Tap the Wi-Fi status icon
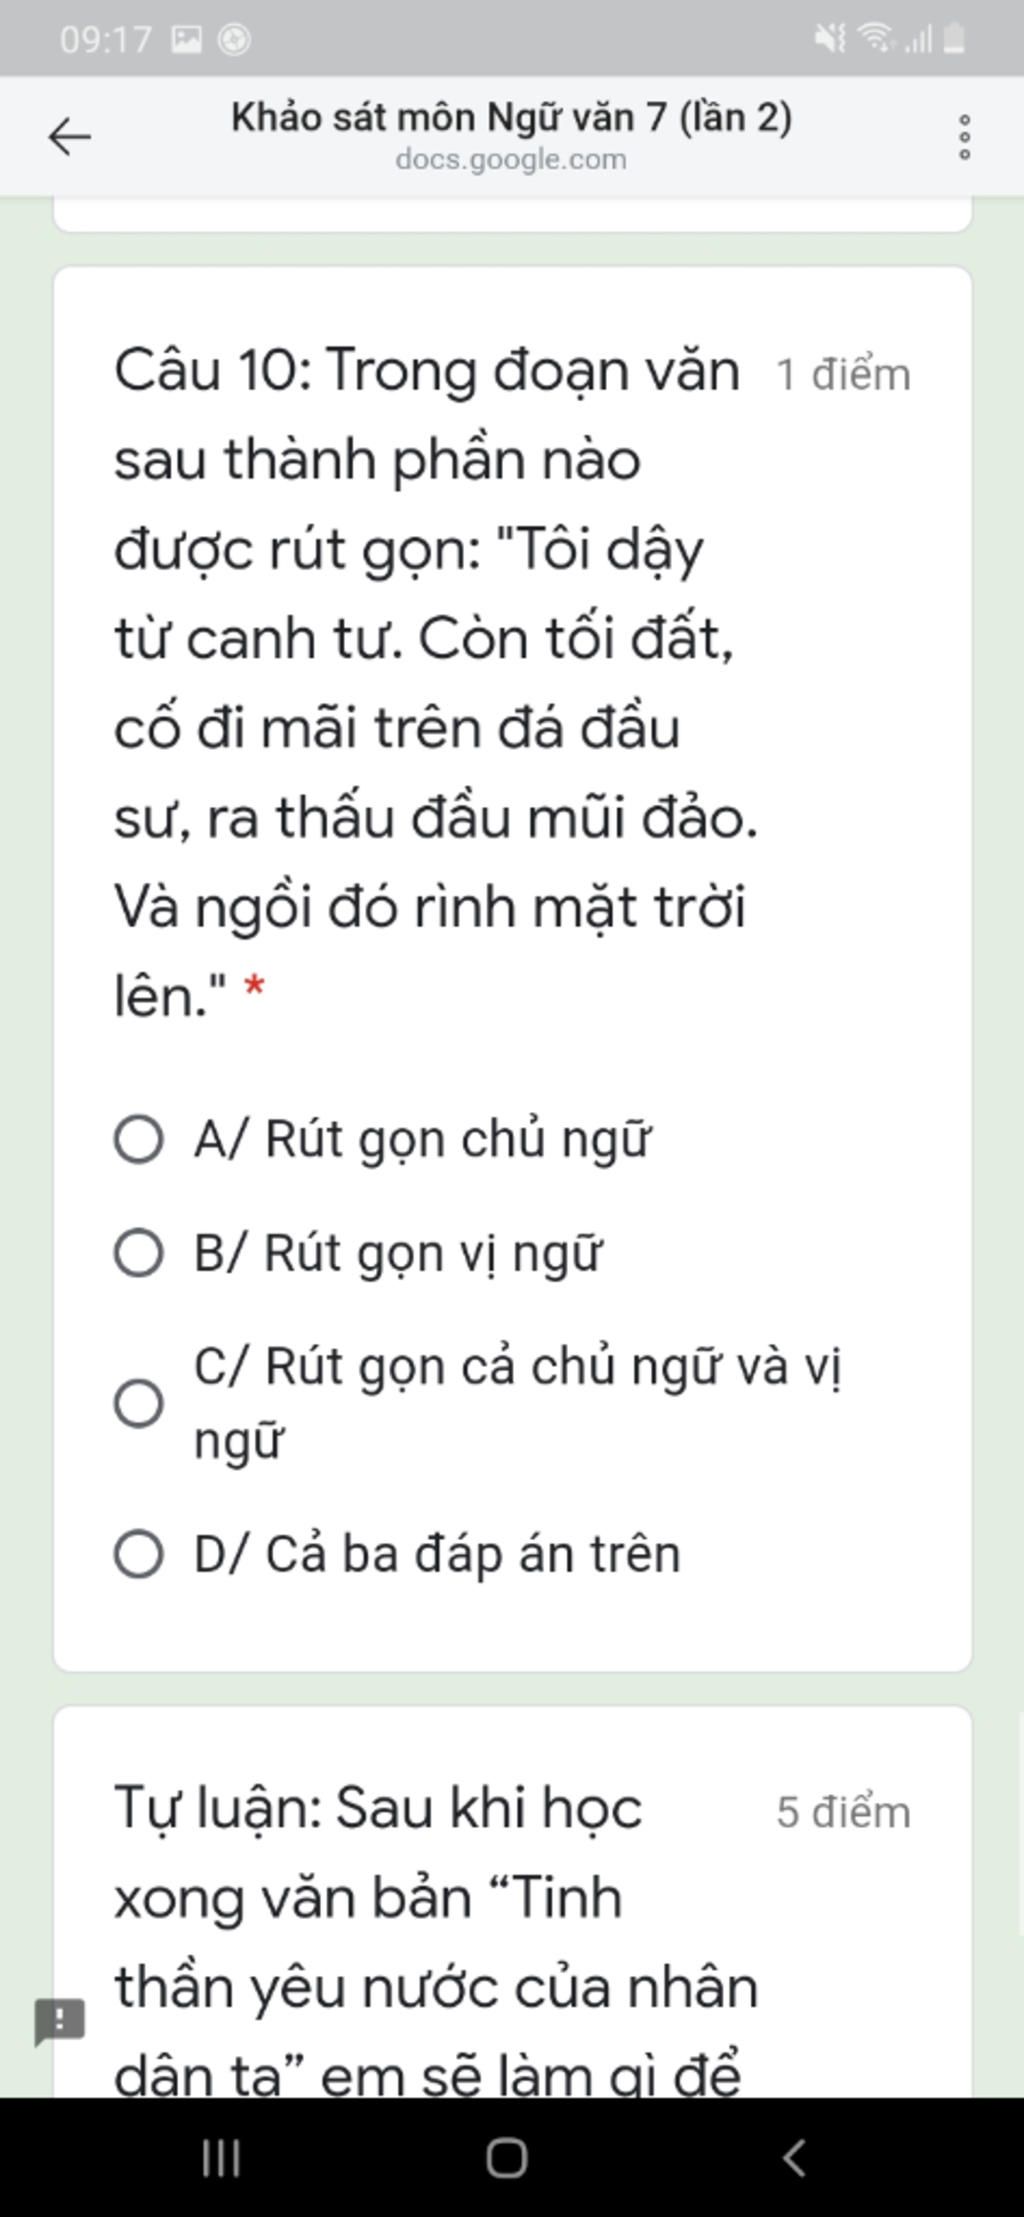 tap(876, 39)
